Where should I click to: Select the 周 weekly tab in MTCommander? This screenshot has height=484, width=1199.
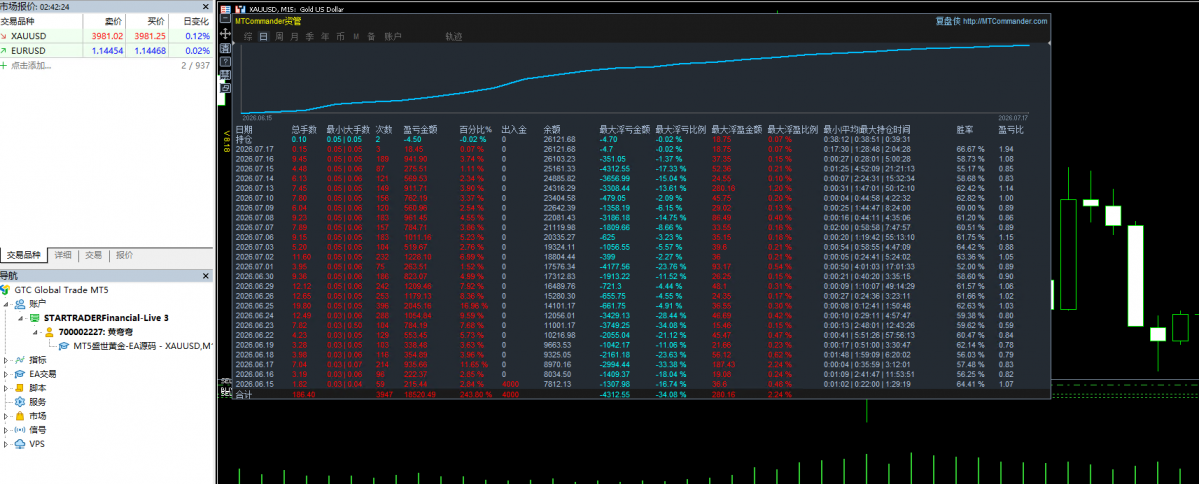pos(279,36)
